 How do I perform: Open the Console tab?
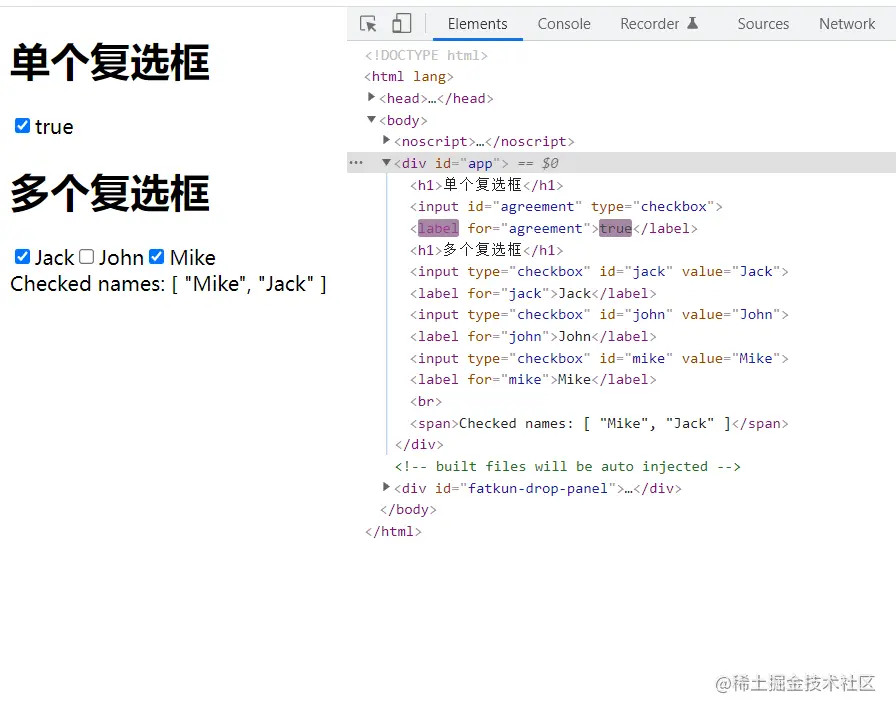563,24
